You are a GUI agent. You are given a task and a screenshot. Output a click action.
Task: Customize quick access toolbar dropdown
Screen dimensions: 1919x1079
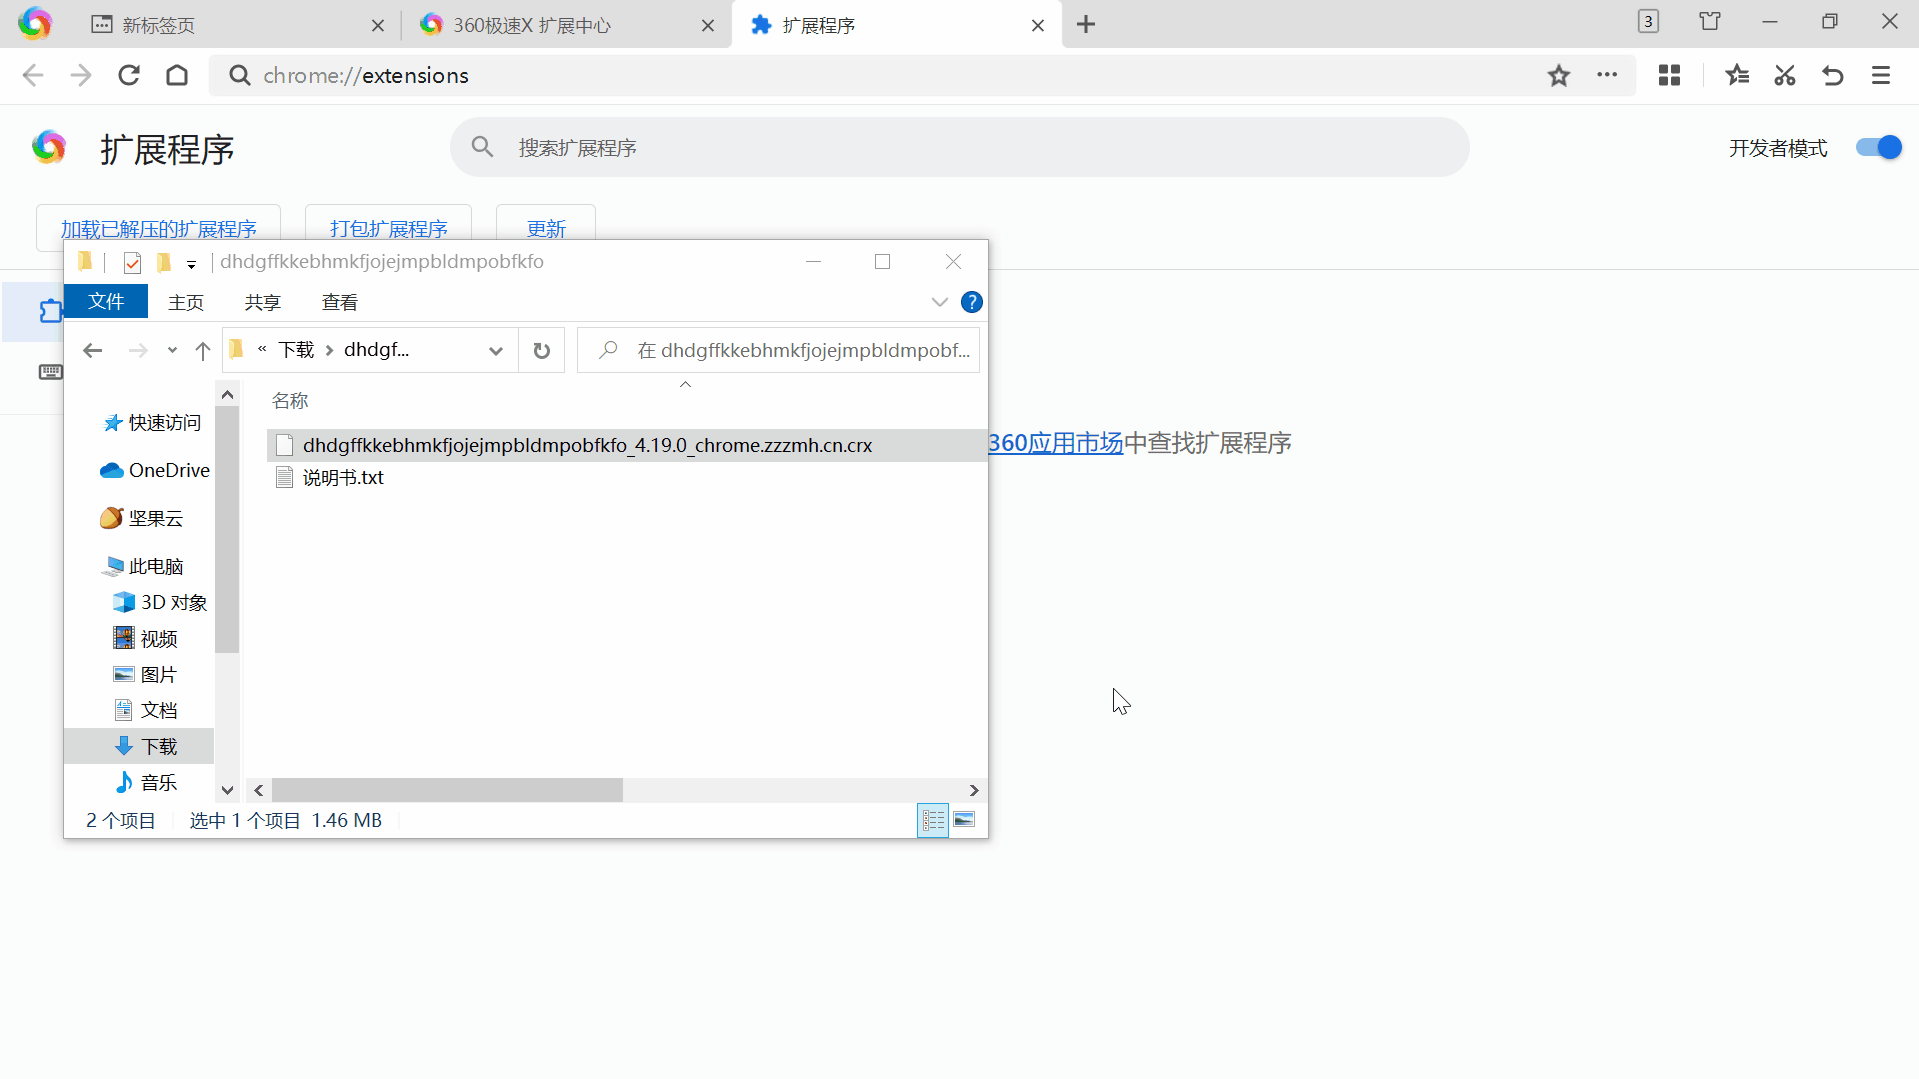click(191, 264)
